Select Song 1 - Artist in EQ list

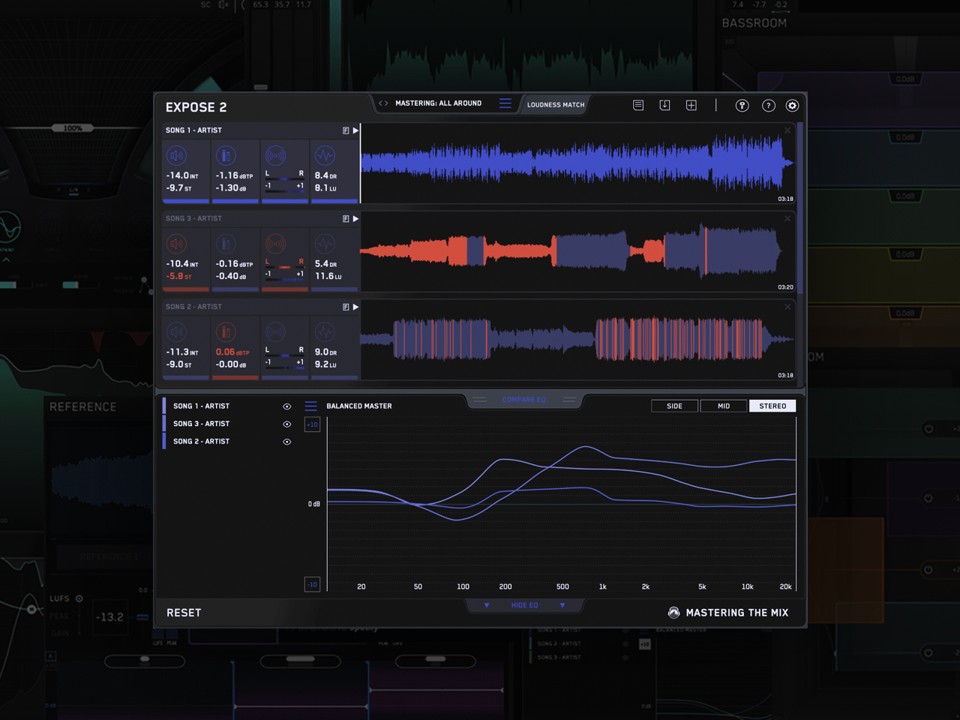[201, 406]
